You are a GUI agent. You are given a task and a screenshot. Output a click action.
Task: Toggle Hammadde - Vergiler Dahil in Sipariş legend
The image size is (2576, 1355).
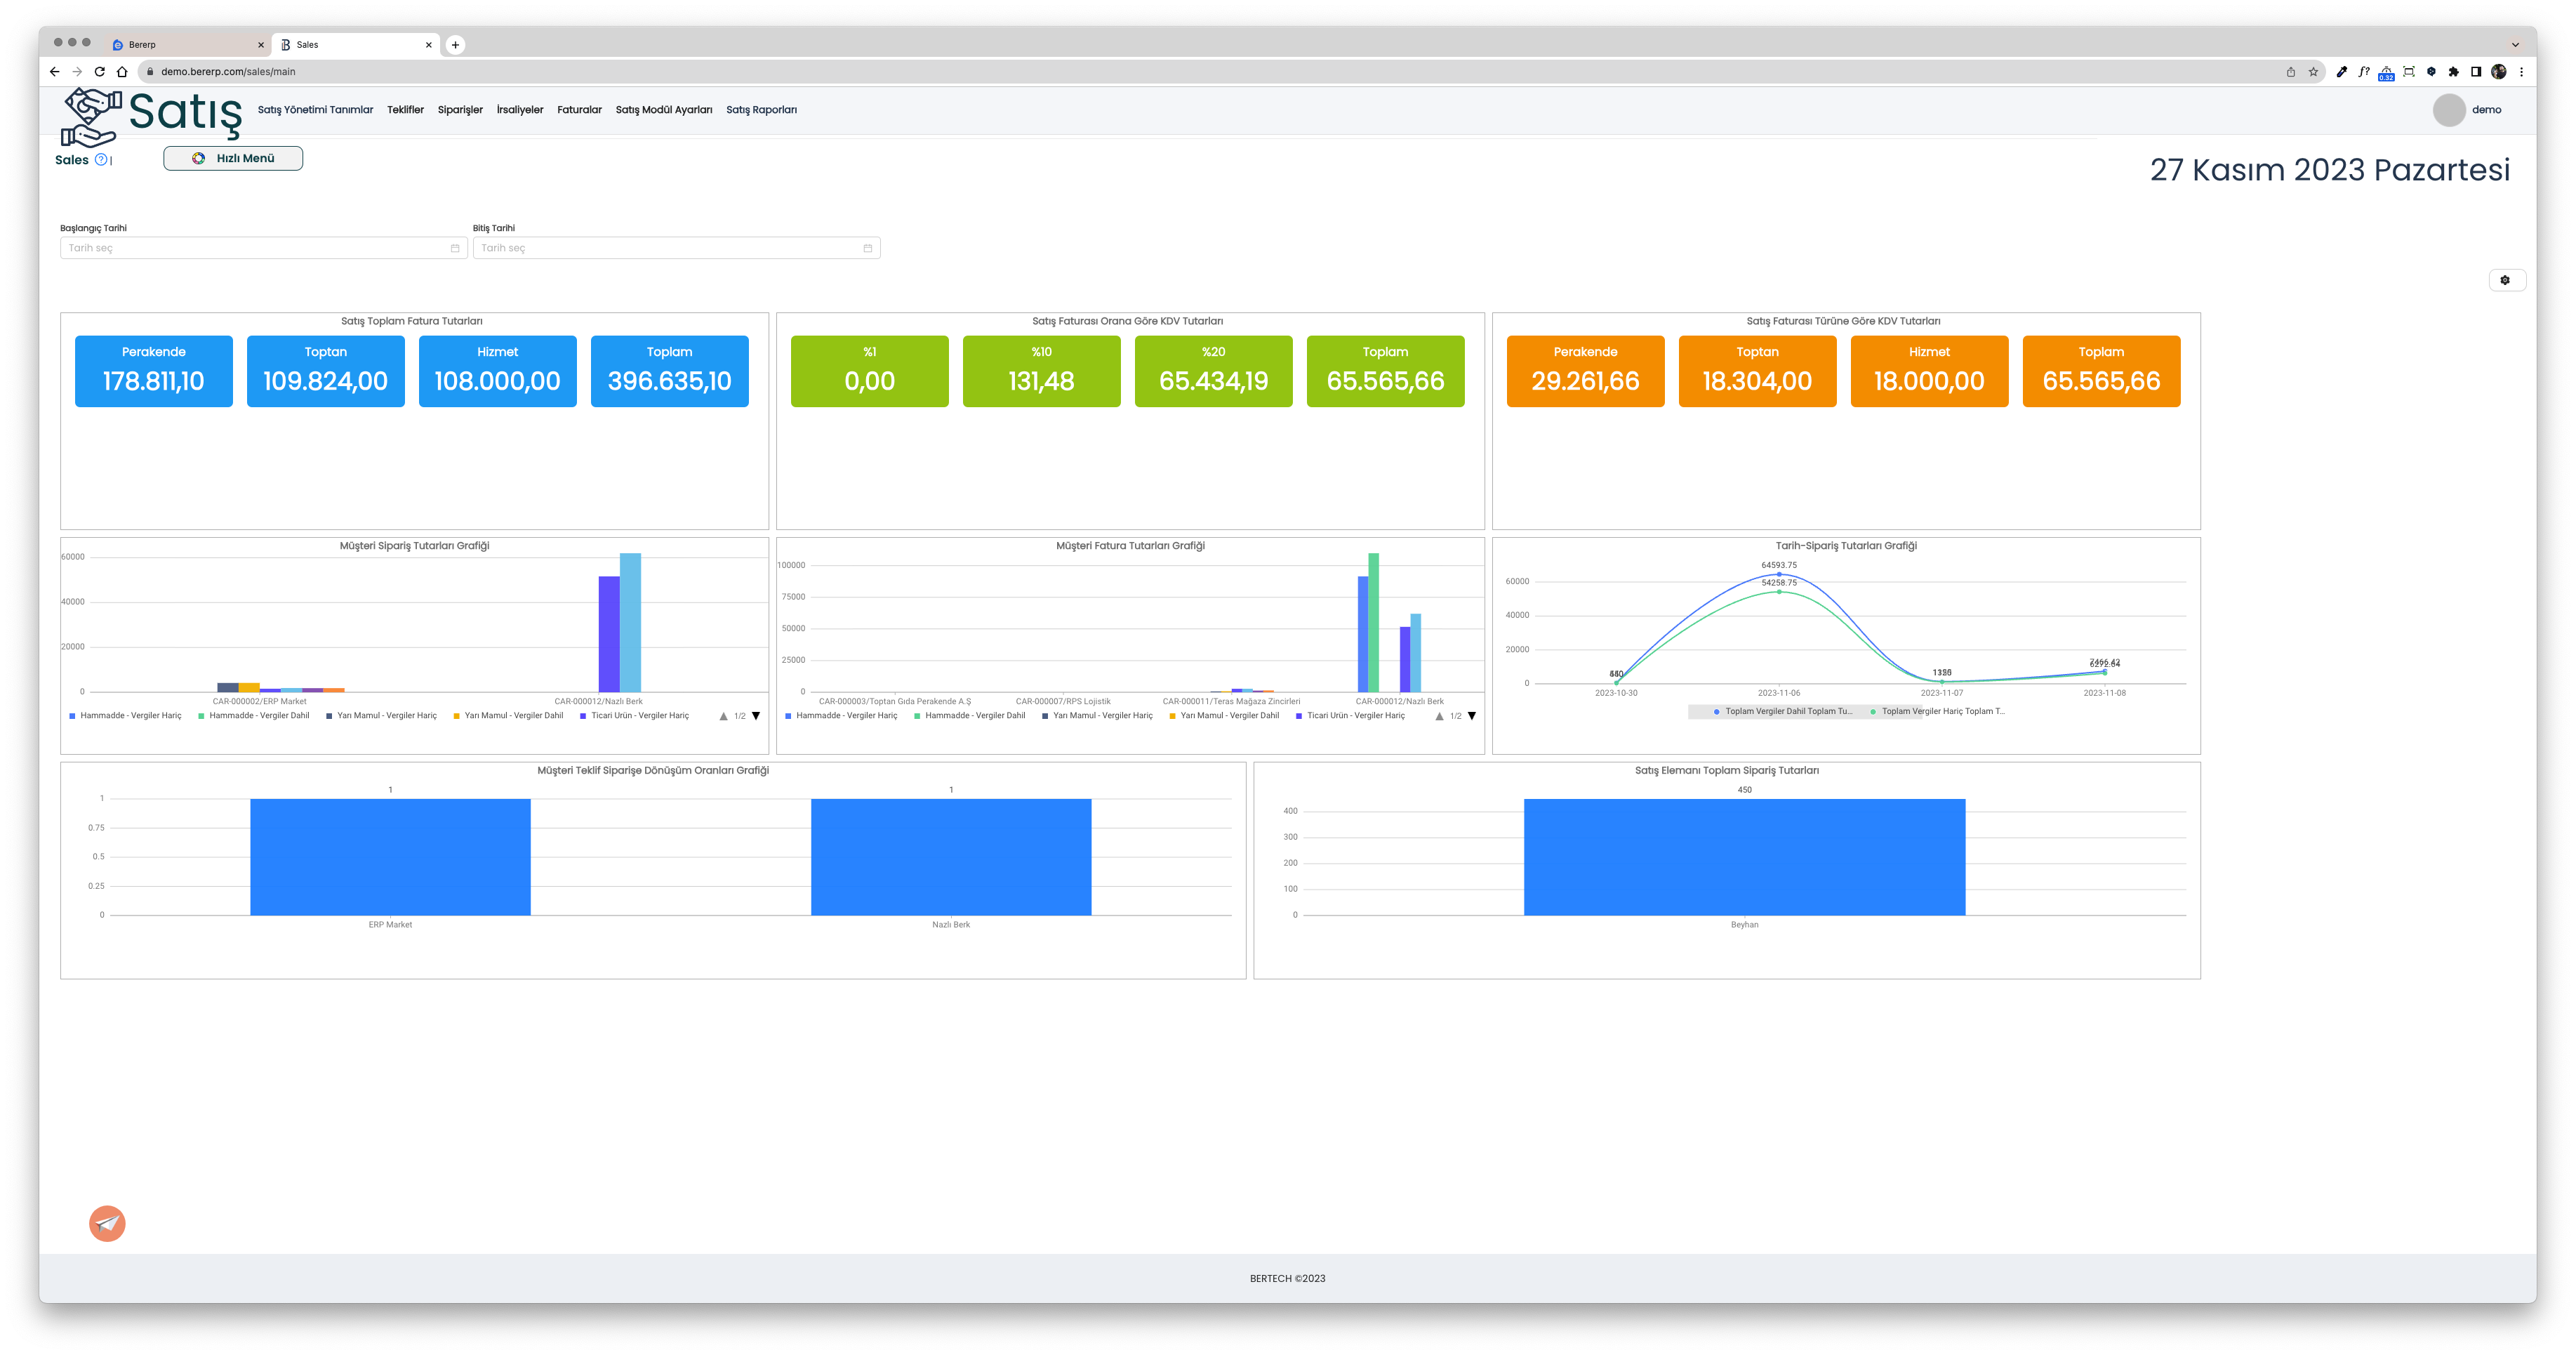click(254, 716)
